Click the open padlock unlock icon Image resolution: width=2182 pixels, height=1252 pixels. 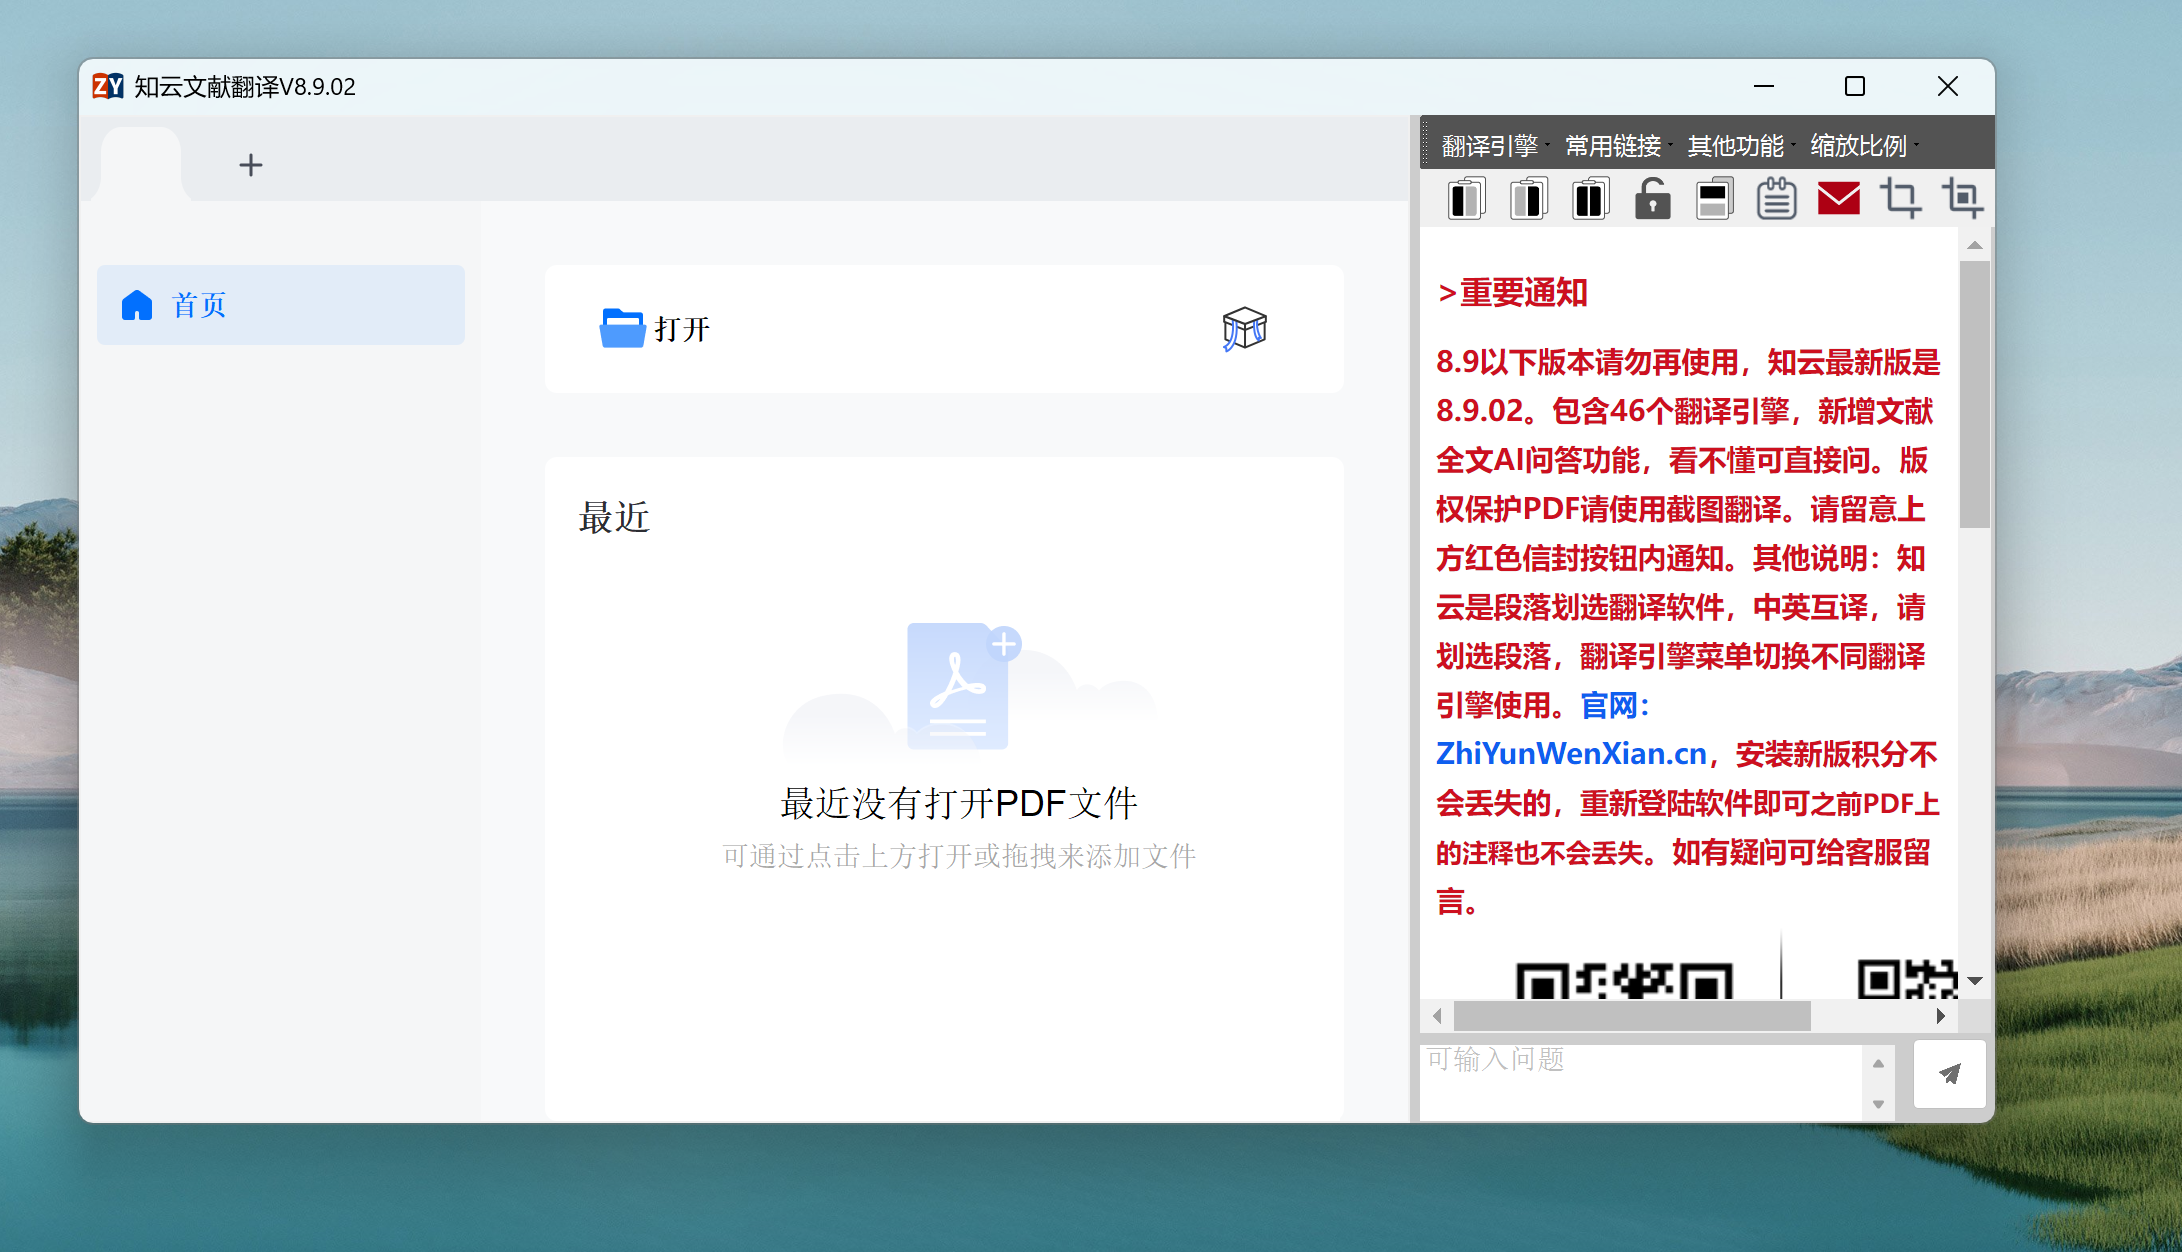point(1652,198)
